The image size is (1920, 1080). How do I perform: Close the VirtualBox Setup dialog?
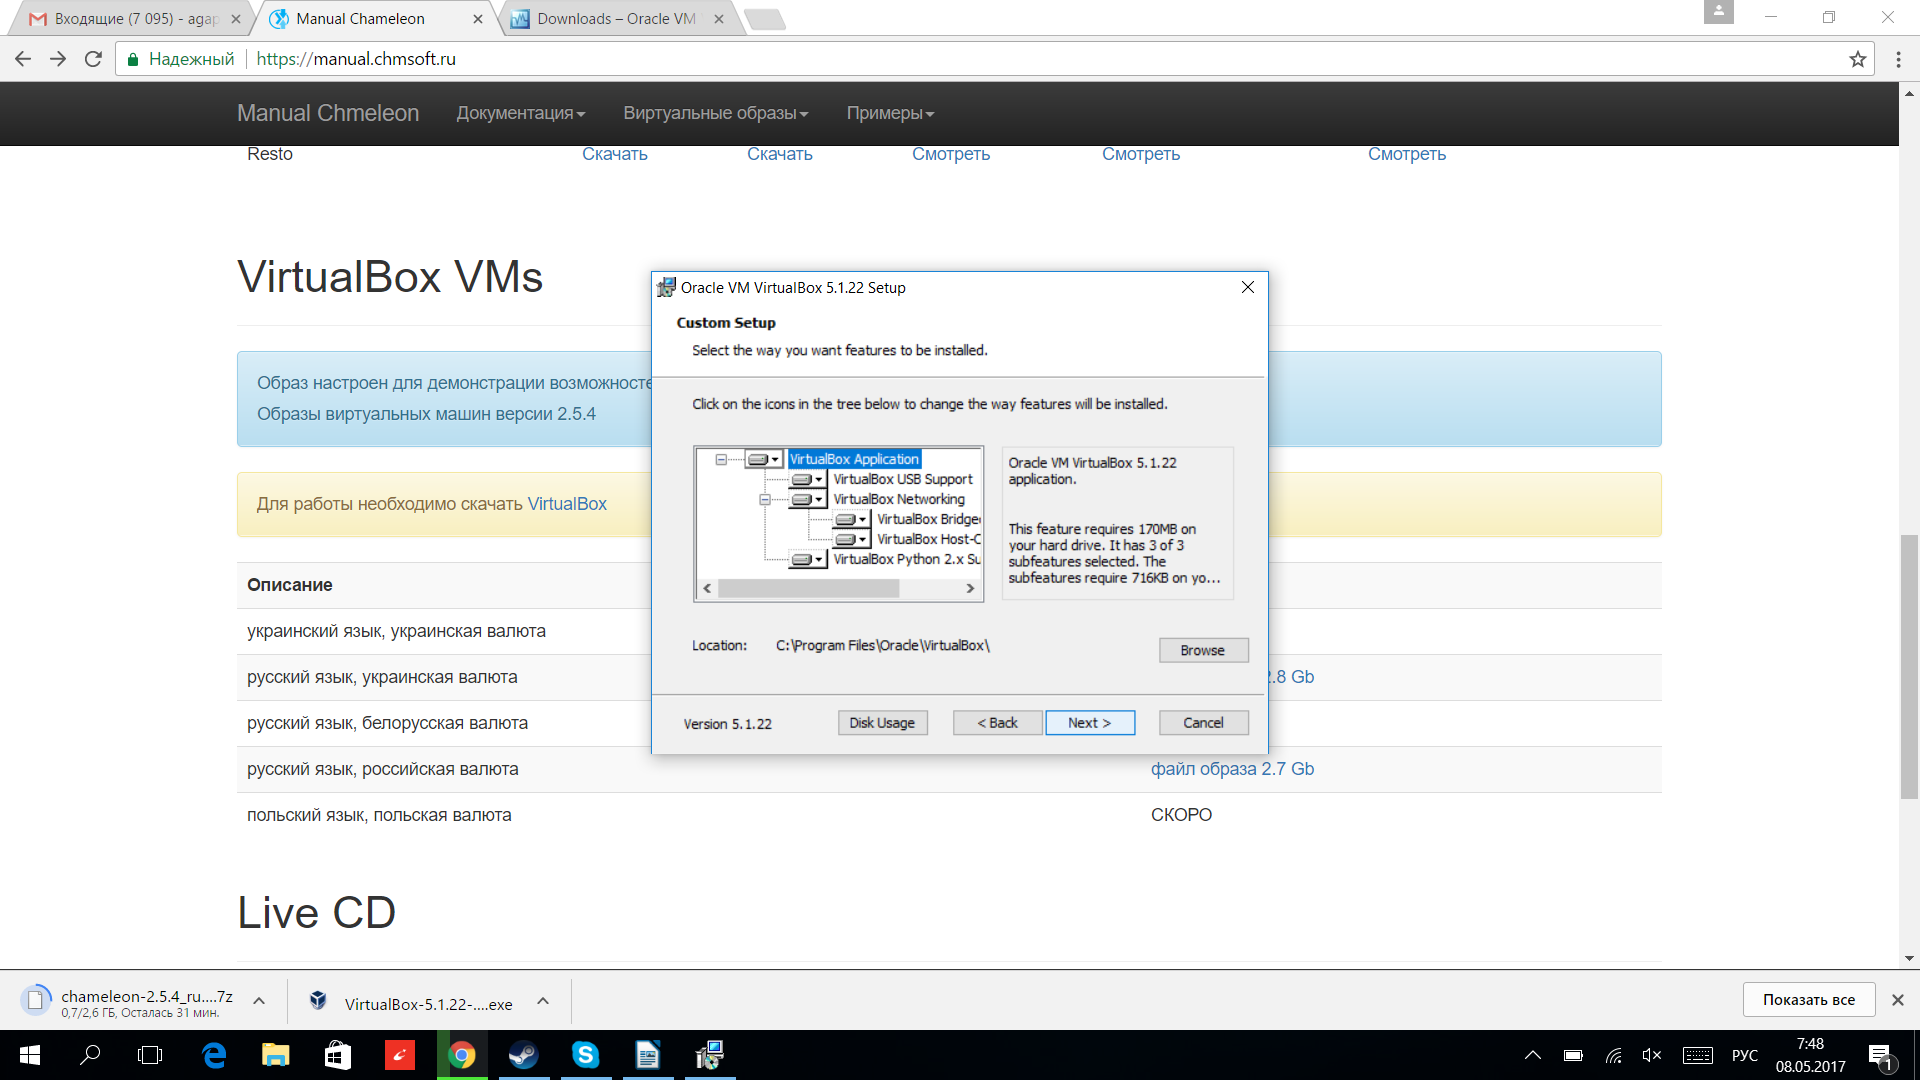pos(1247,287)
